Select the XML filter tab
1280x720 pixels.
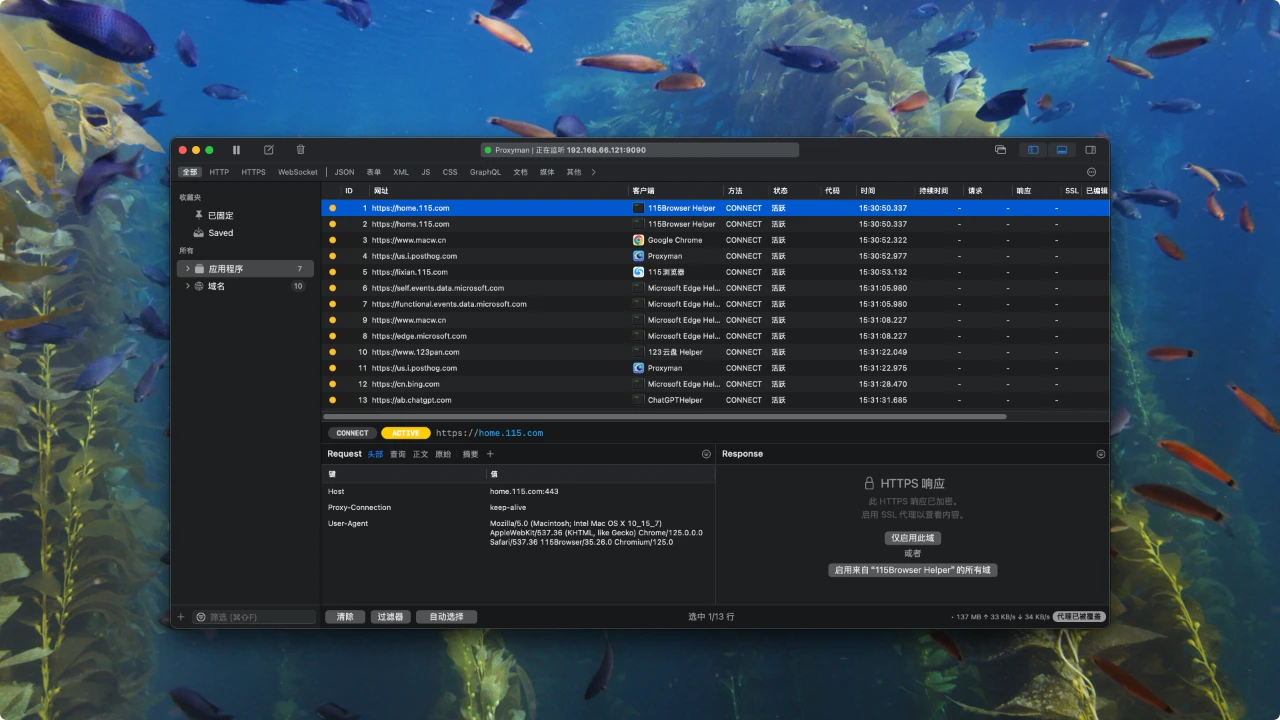pos(401,172)
